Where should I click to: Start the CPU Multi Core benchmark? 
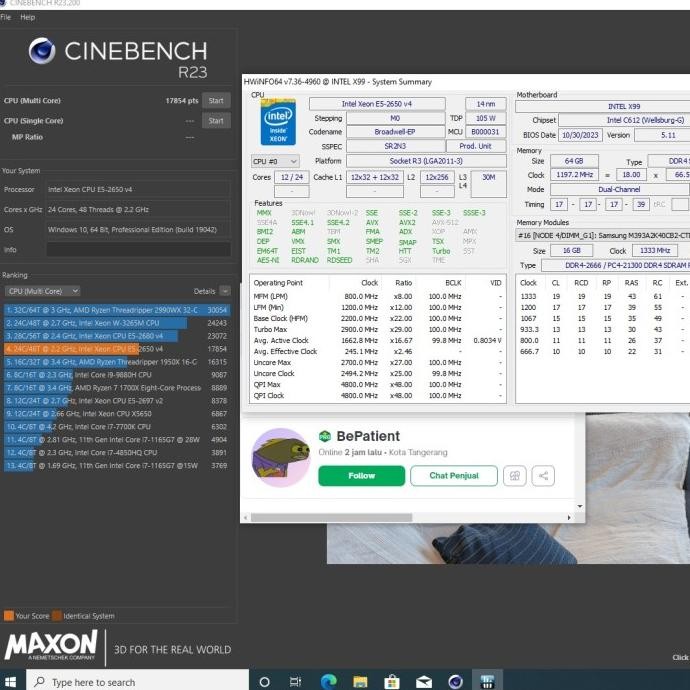(216, 101)
